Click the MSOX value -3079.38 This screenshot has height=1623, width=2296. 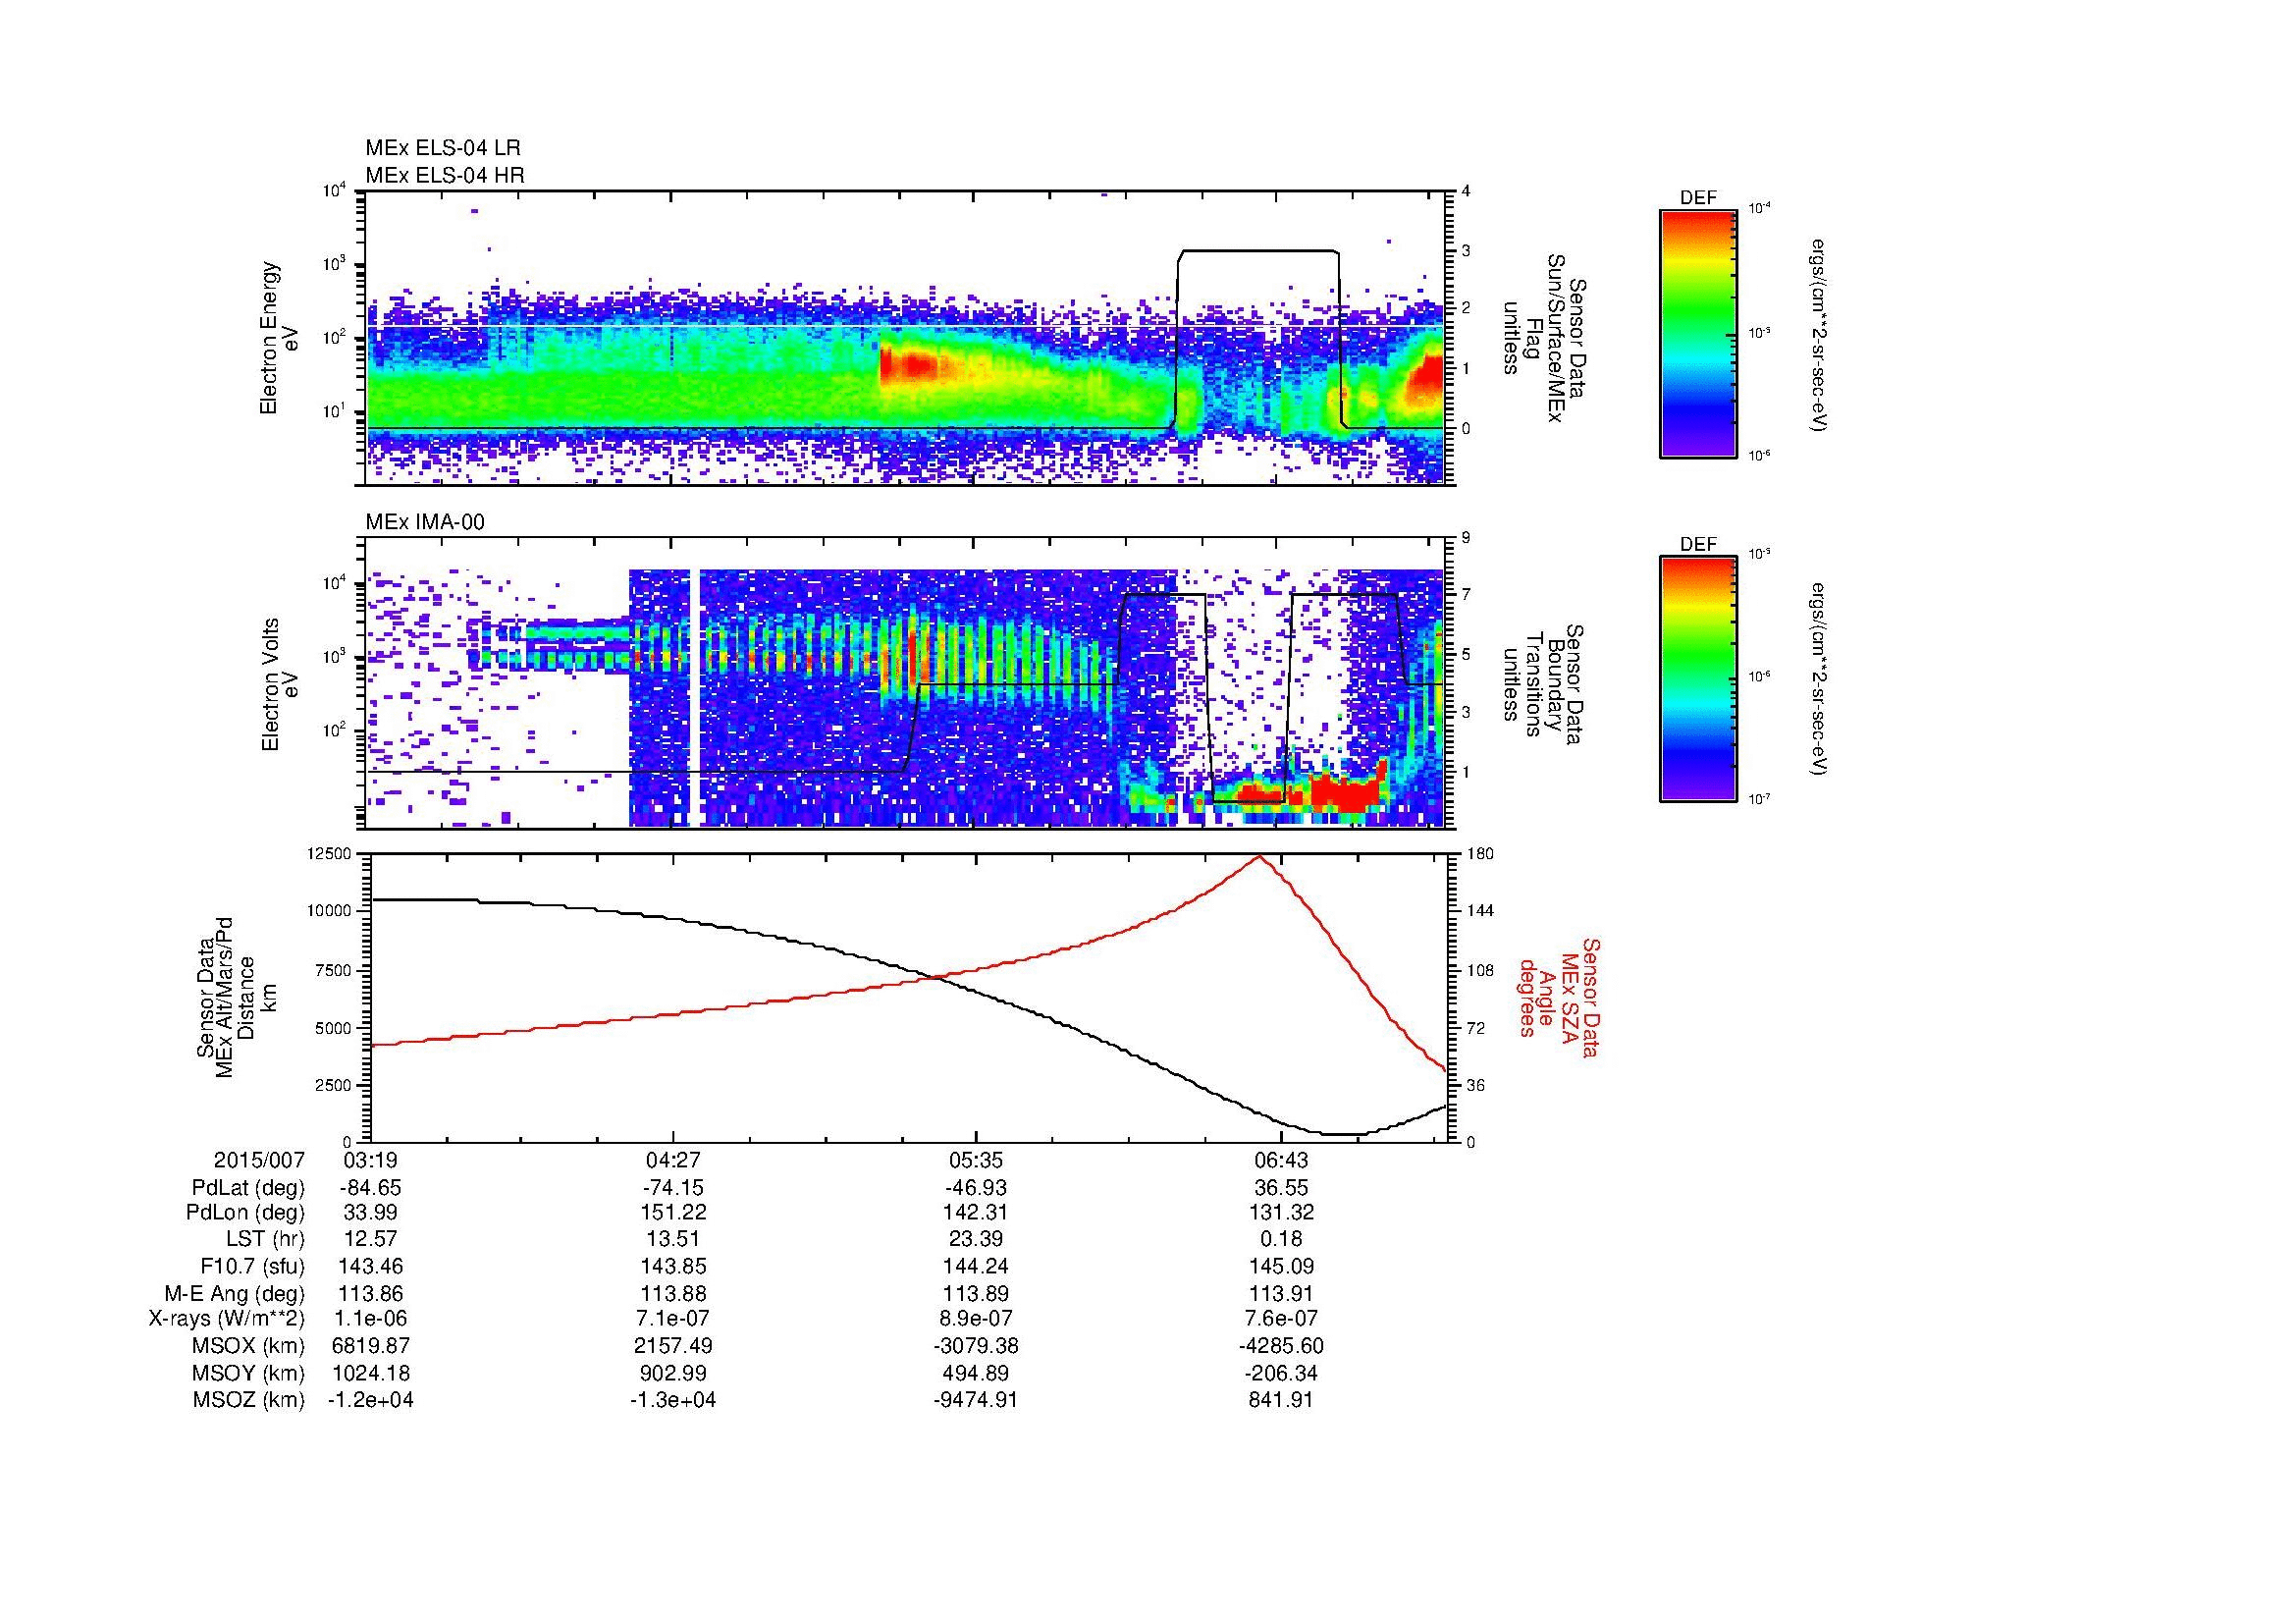[976, 1347]
